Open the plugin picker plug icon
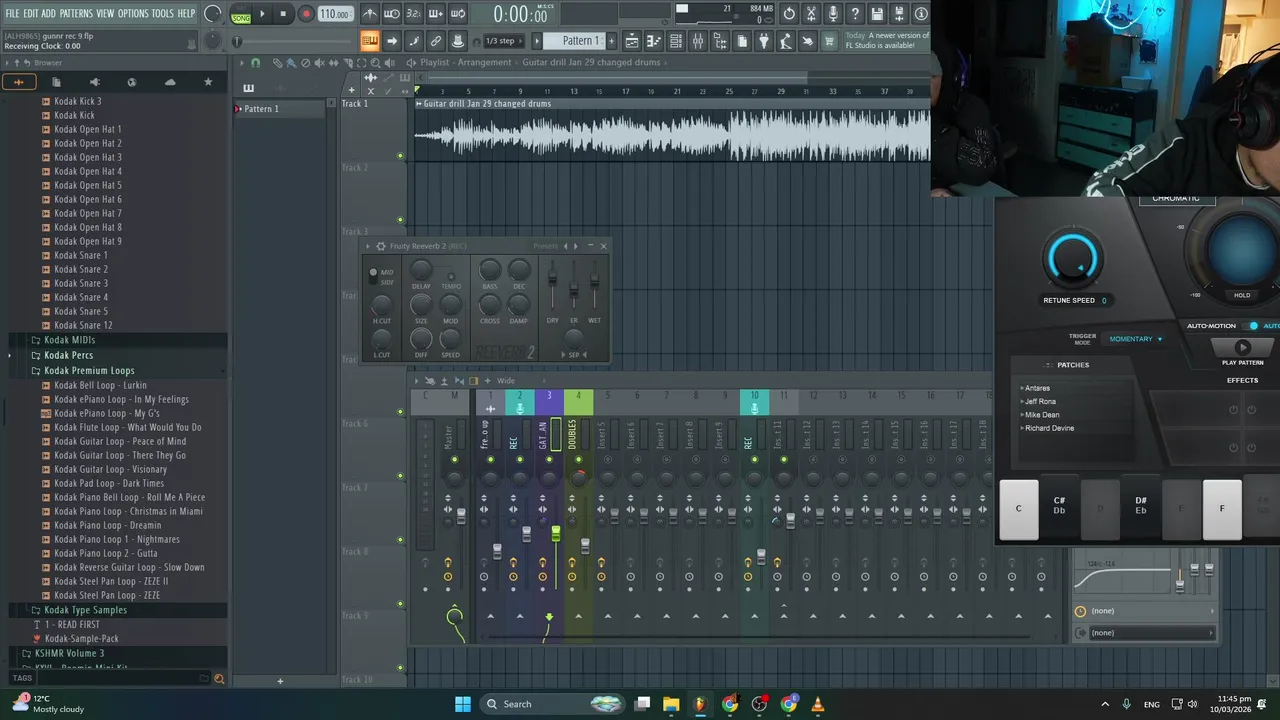The width and height of the screenshot is (1280, 720). pos(764,41)
